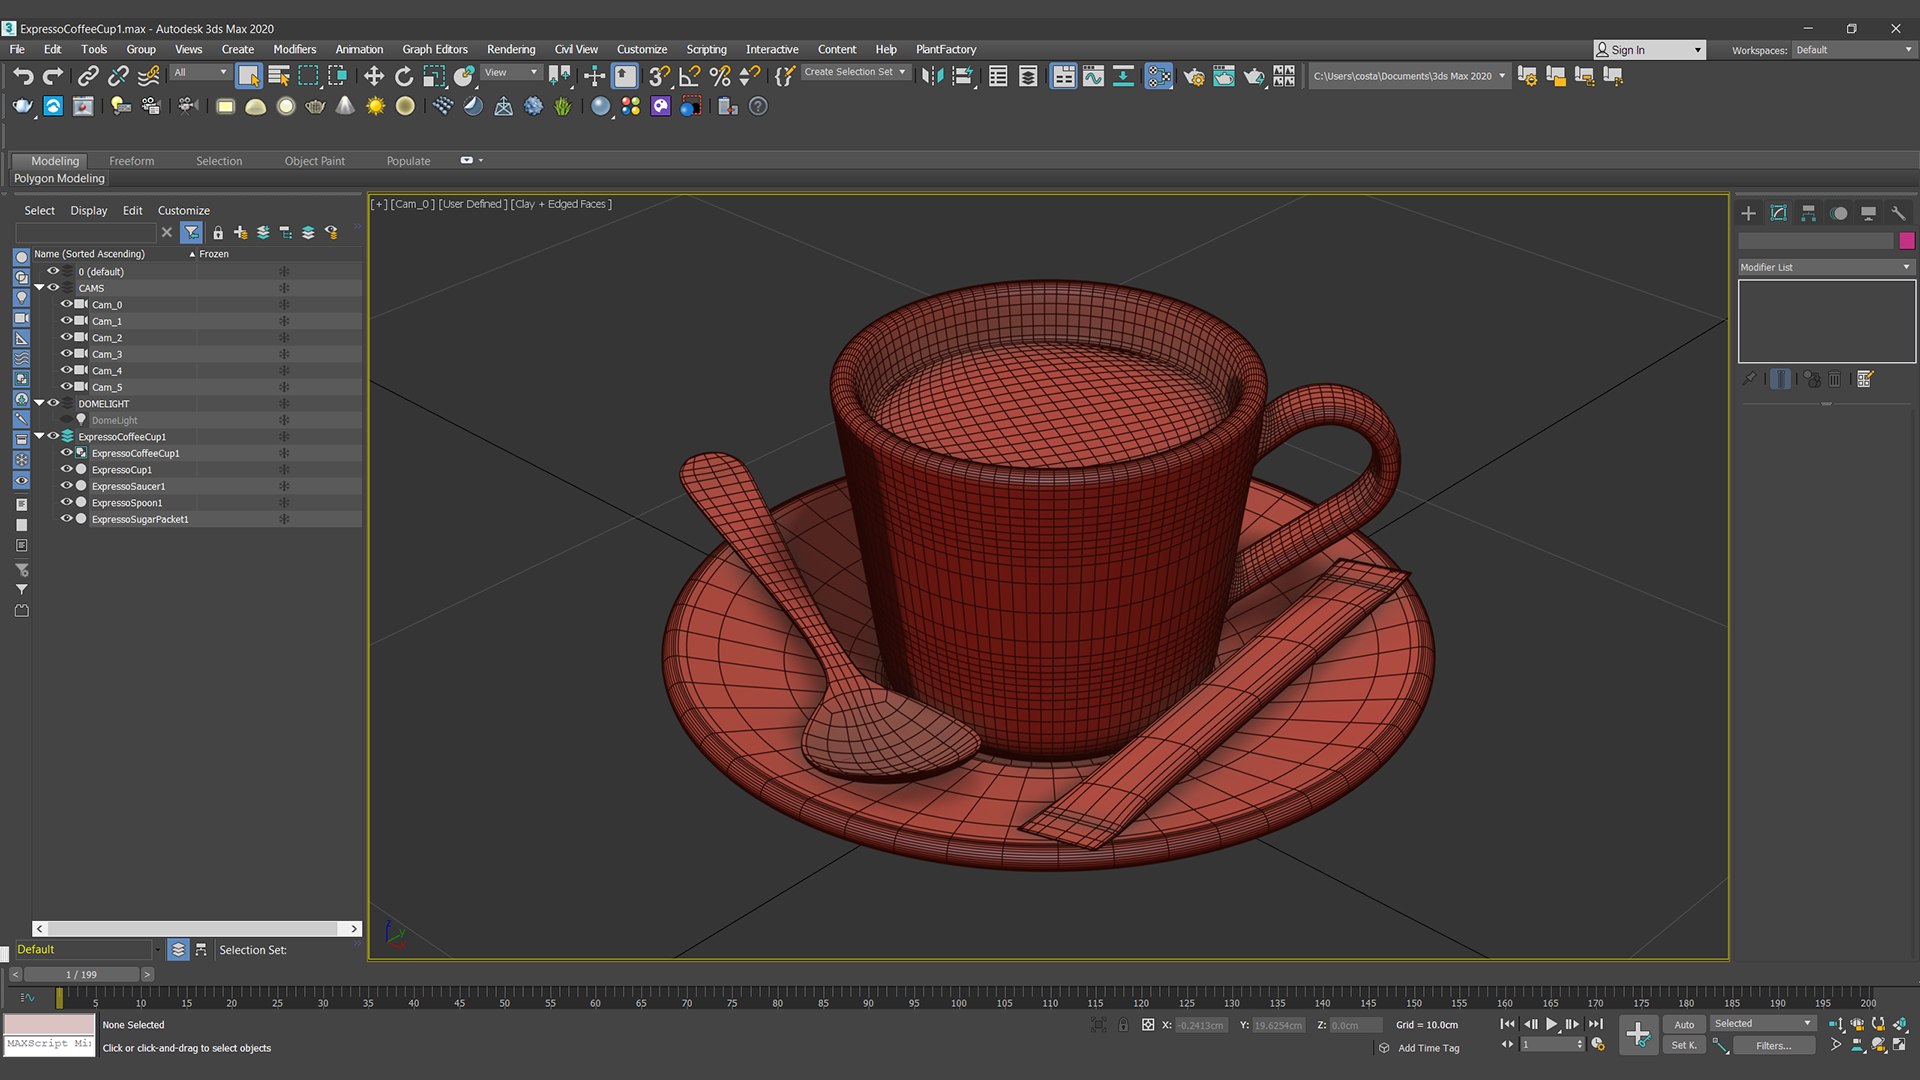The width and height of the screenshot is (1920, 1080).
Task: Open the Selected key filter dropdown
Action: click(x=1762, y=1024)
